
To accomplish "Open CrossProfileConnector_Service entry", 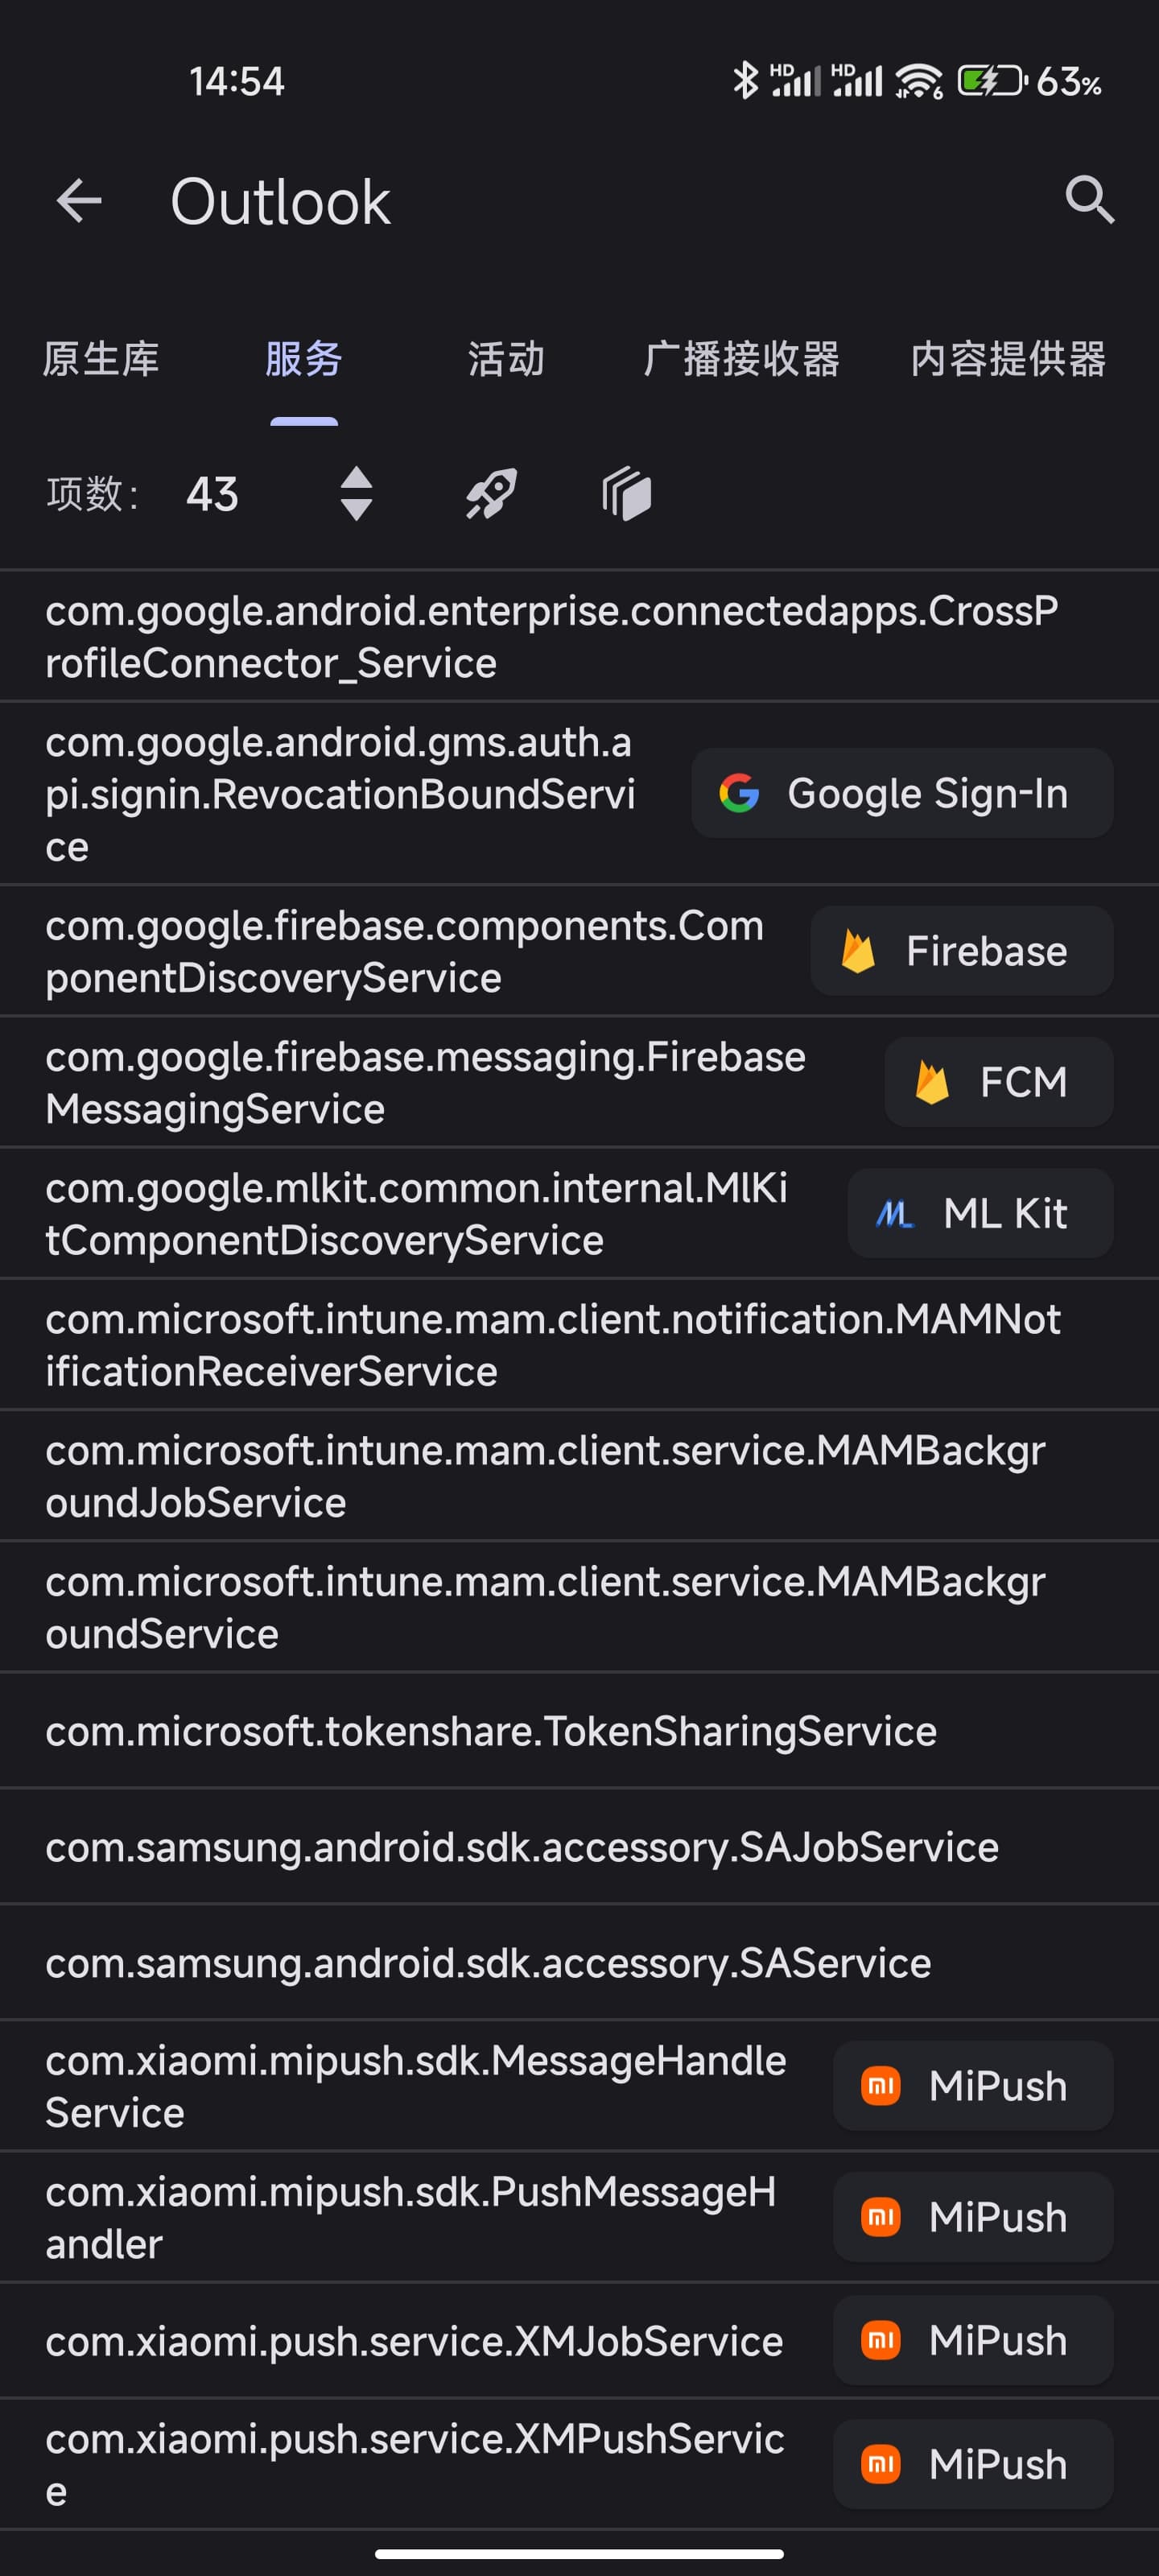I will click(551, 637).
